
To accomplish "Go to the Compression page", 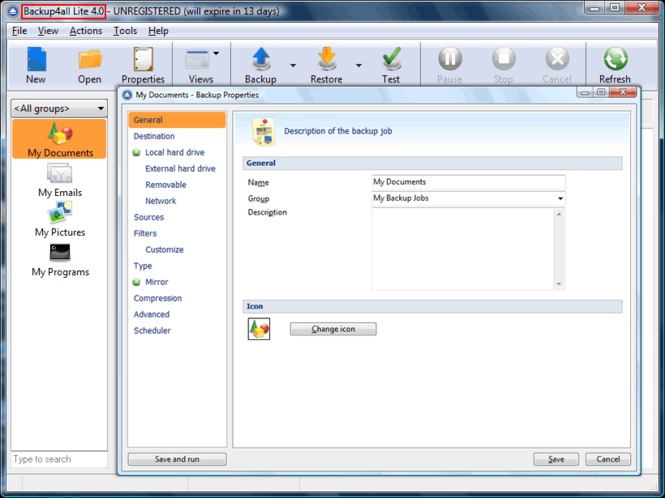I will click(x=158, y=298).
